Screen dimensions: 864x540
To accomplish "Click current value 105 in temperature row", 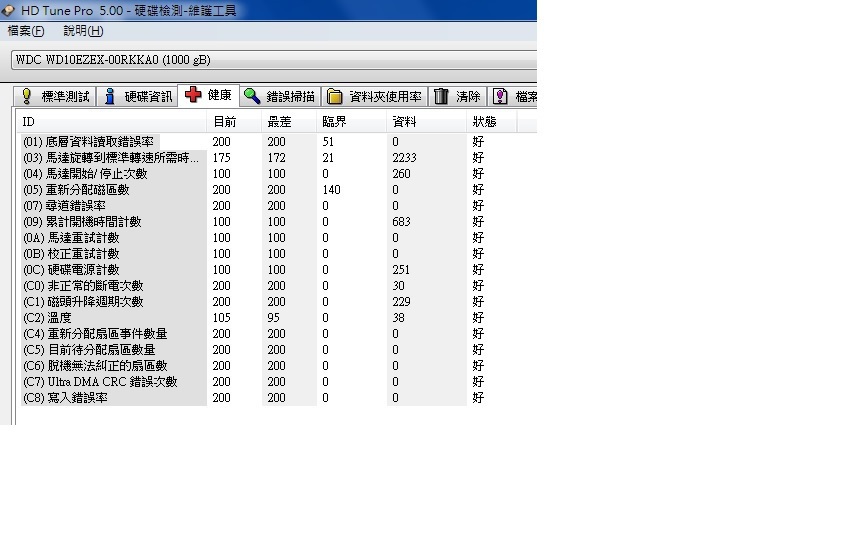I will pyautogui.click(x=222, y=317).
